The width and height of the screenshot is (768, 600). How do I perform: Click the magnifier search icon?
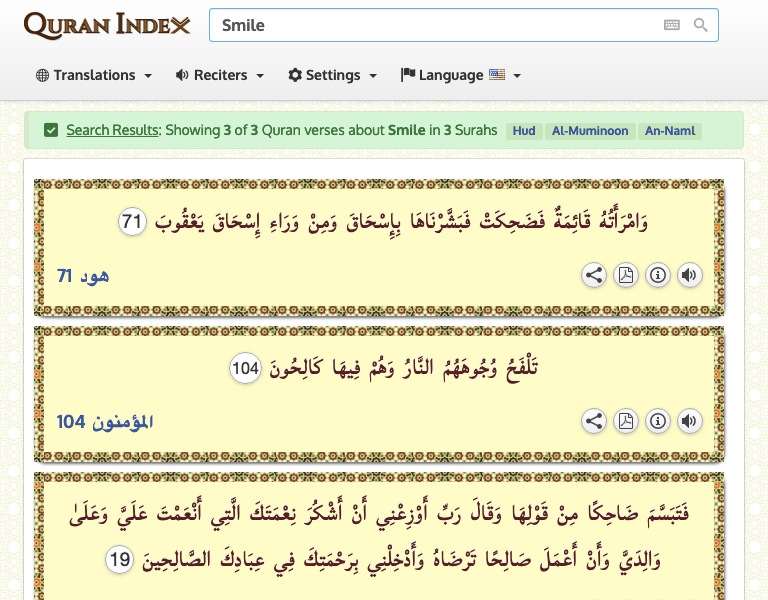coord(701,25)
